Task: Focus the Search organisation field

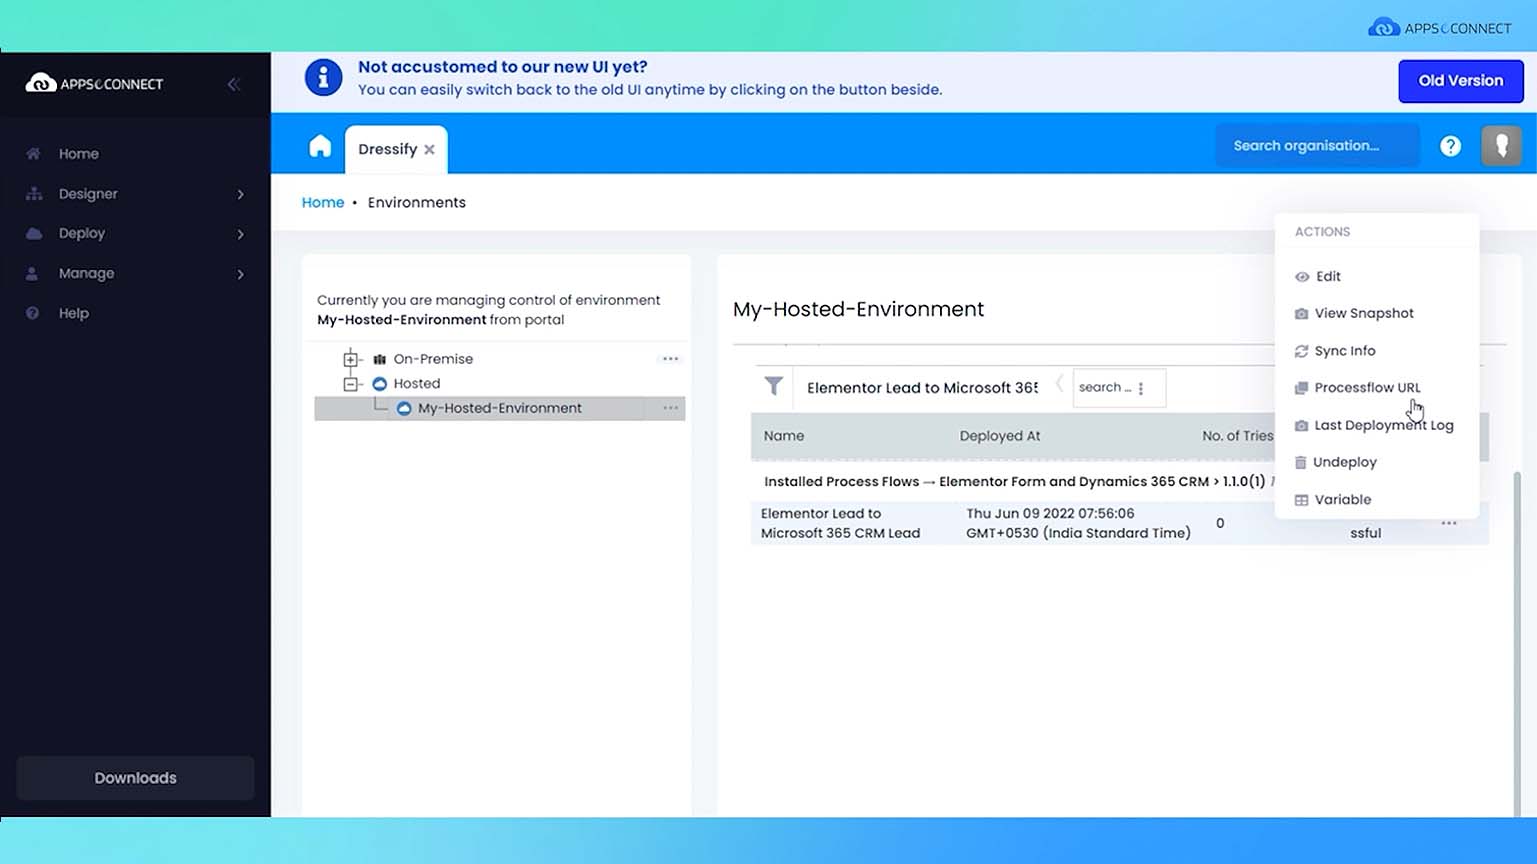Action: (x=1317, y=146)
